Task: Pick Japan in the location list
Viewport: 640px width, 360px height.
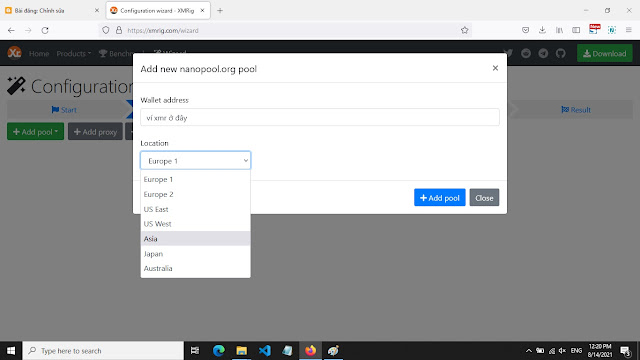Action: [x=196, y=253]
